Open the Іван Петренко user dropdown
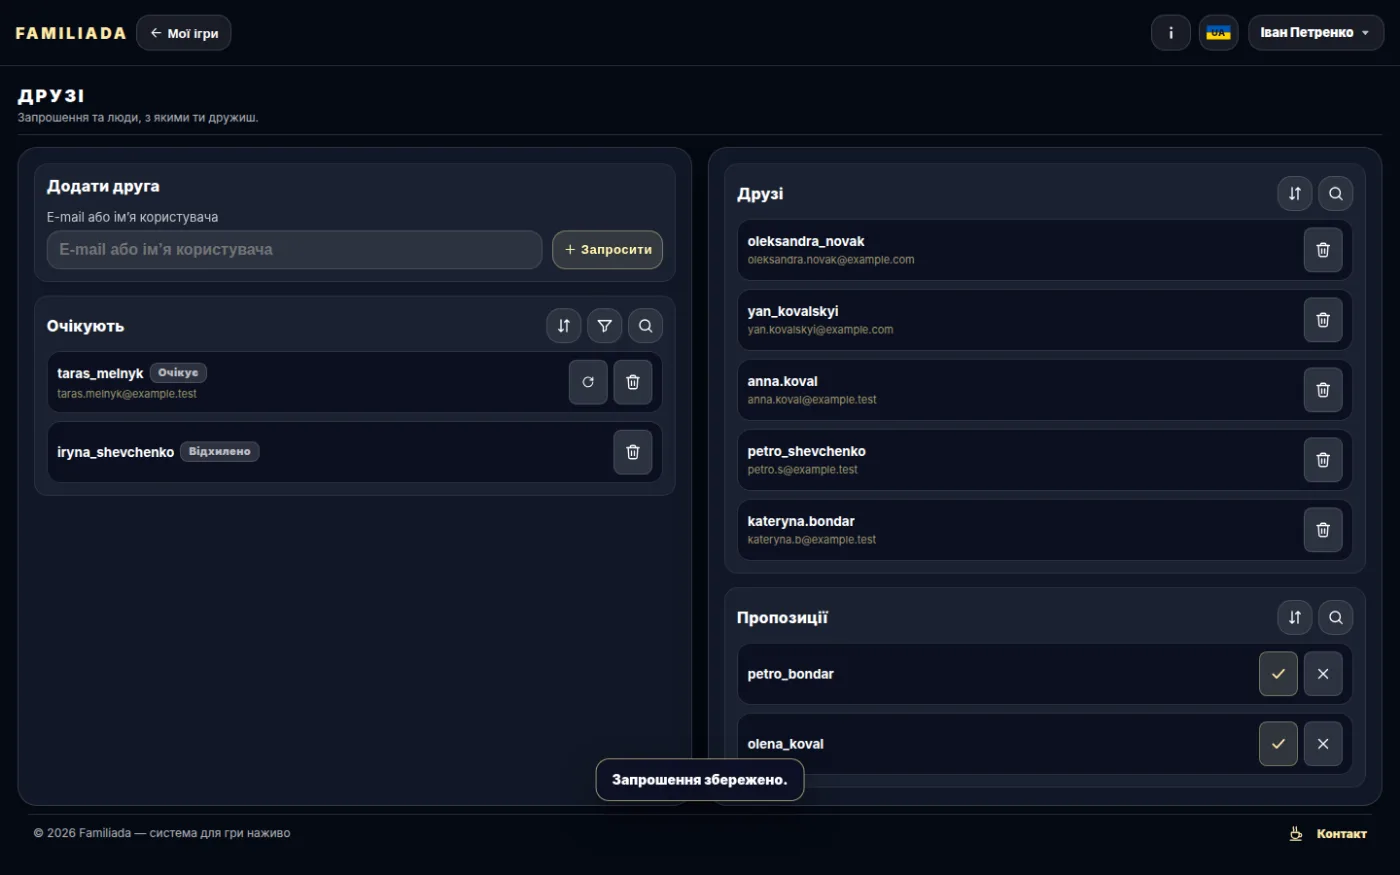Viewport: 1400px width, 875px height. pos(1316,33)
